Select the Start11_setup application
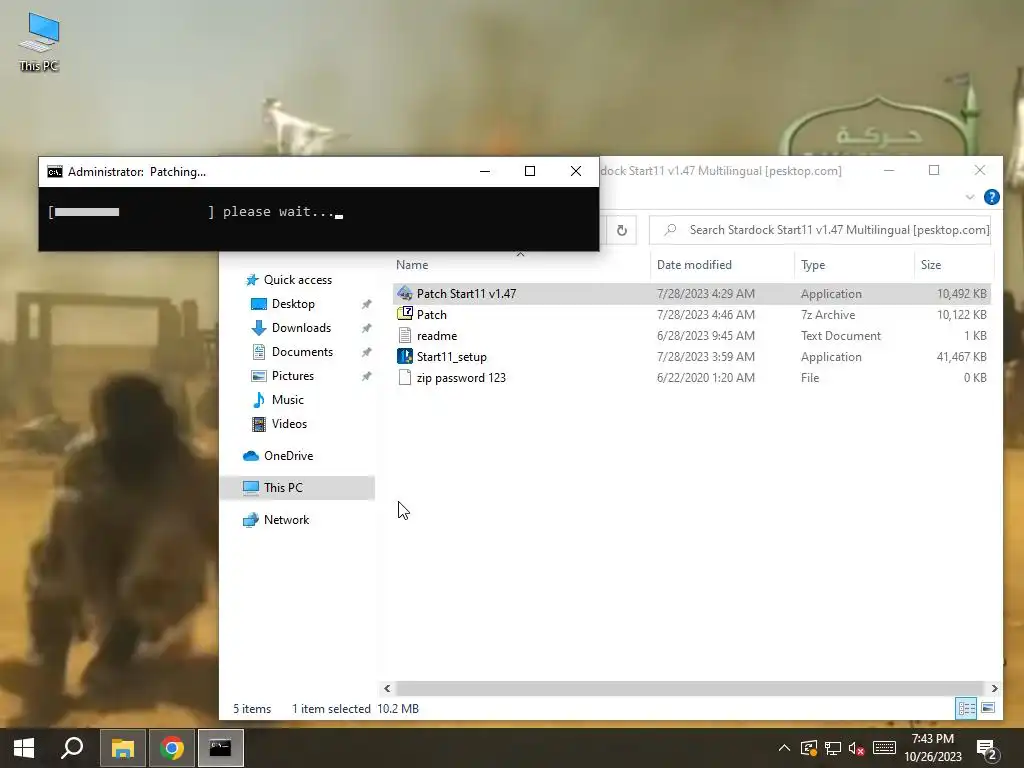1024x768 pixels. pyautogui.click(x=451, y=357)
